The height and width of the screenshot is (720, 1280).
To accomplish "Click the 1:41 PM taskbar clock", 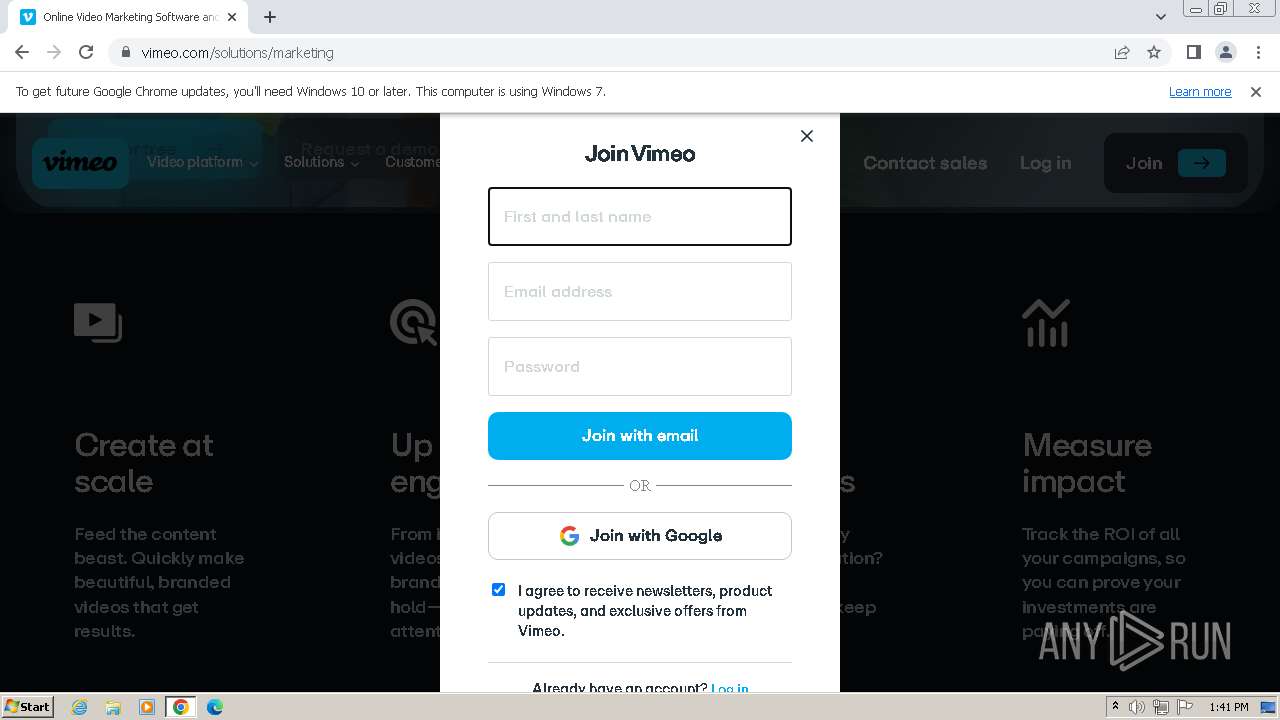I will (x=1228, y=707).
